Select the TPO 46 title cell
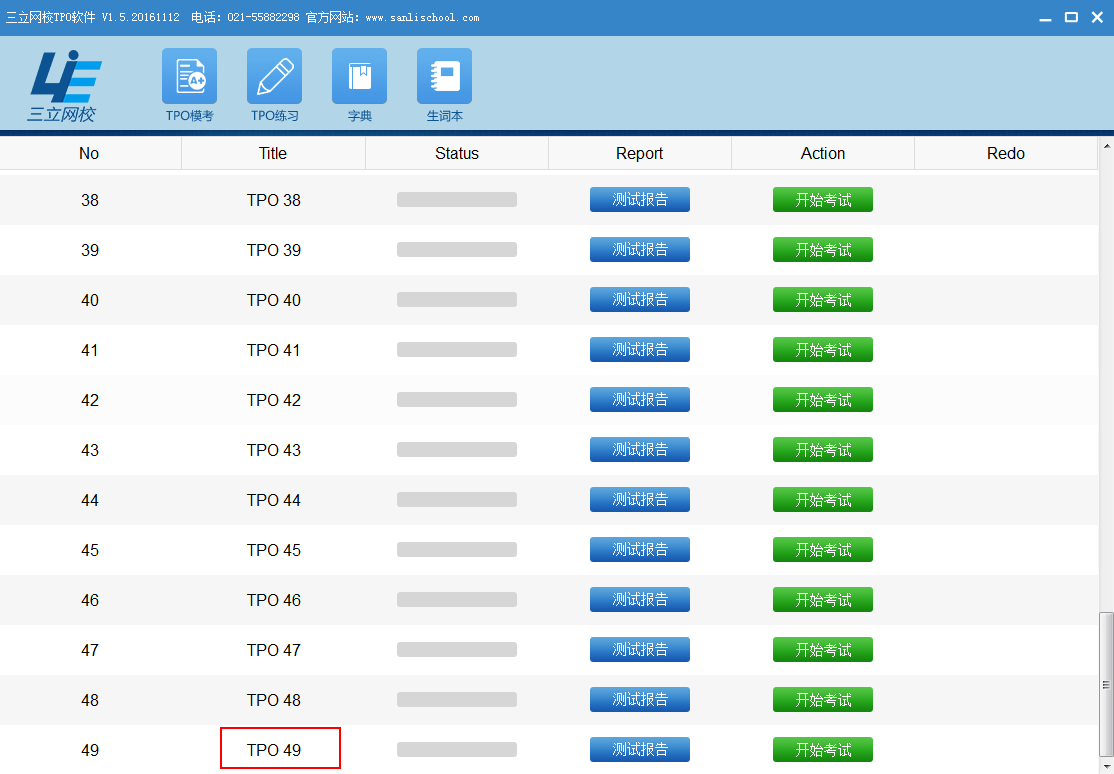1114x774 pixels. point(274,600)
